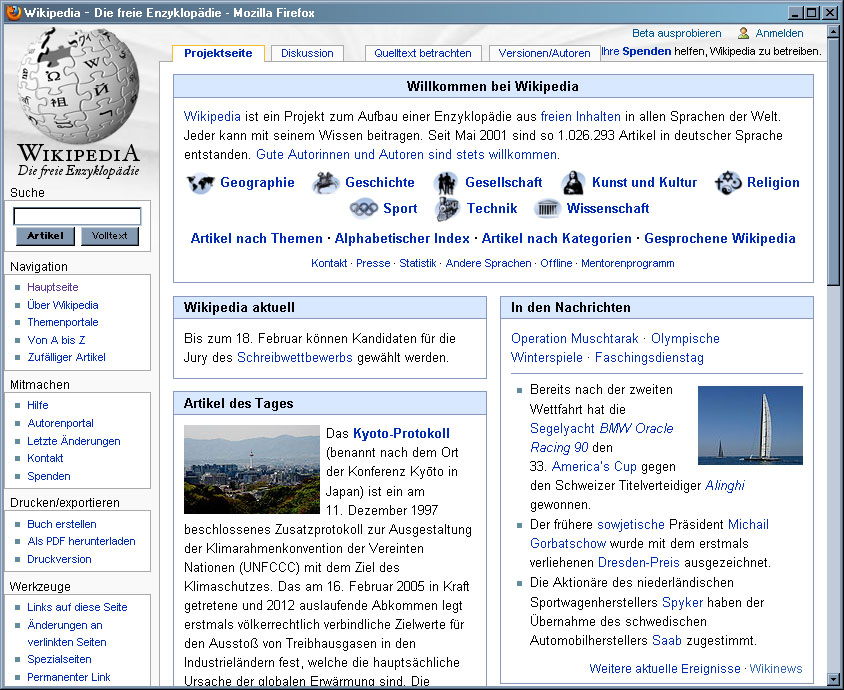
Task: Open the Kyoto city photo thumbnail
Action: click(252, 469)
